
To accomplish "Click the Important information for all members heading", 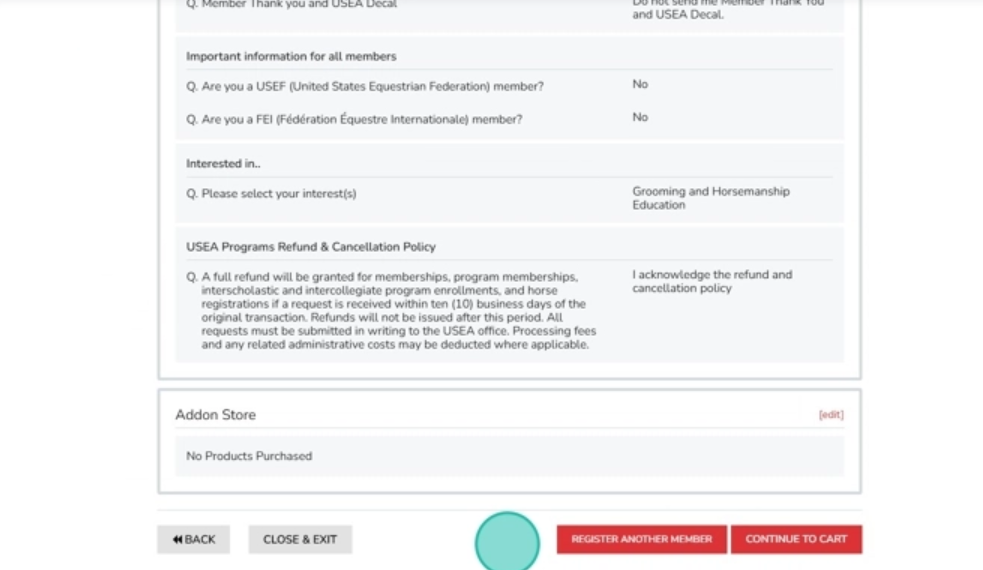I will click(291, 57).
